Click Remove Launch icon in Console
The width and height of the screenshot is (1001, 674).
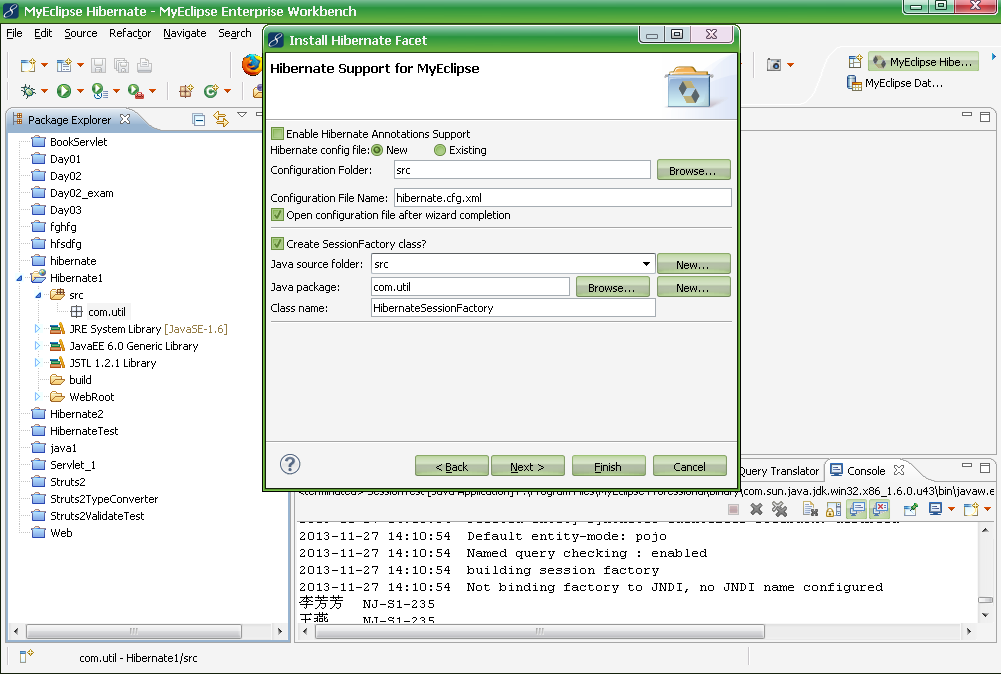click(756, 509)
